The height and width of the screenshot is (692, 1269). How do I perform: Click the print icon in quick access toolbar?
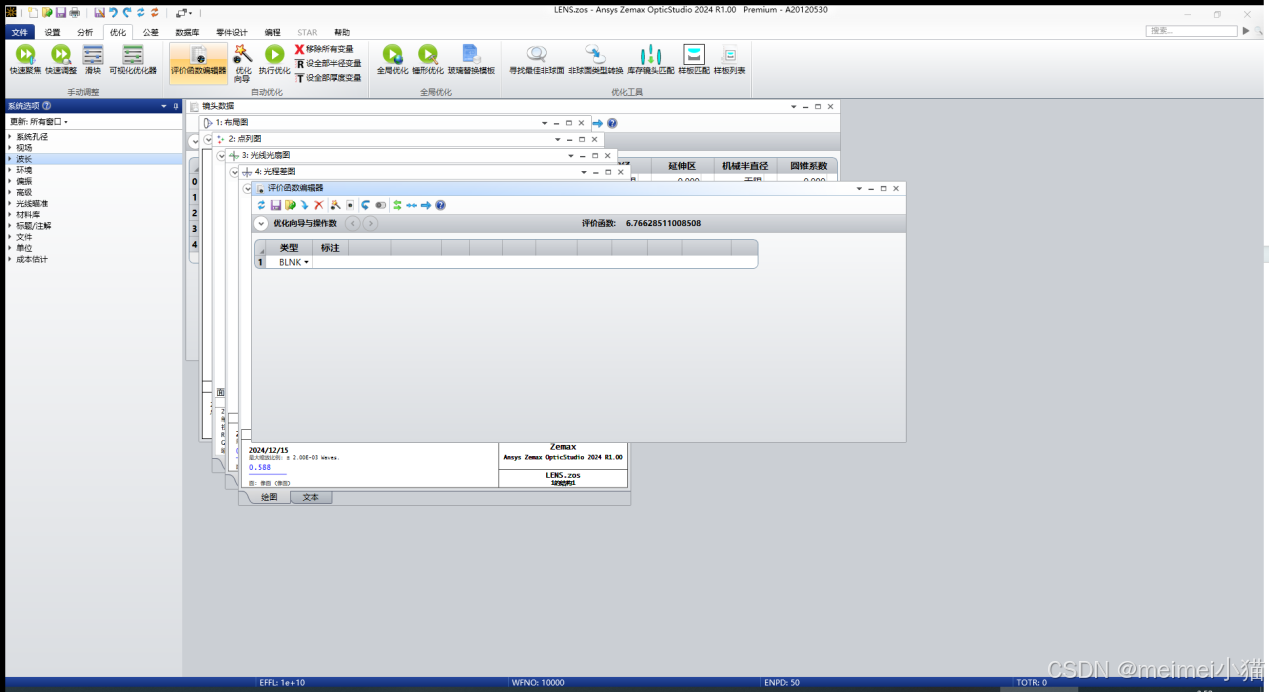point(74,13)
